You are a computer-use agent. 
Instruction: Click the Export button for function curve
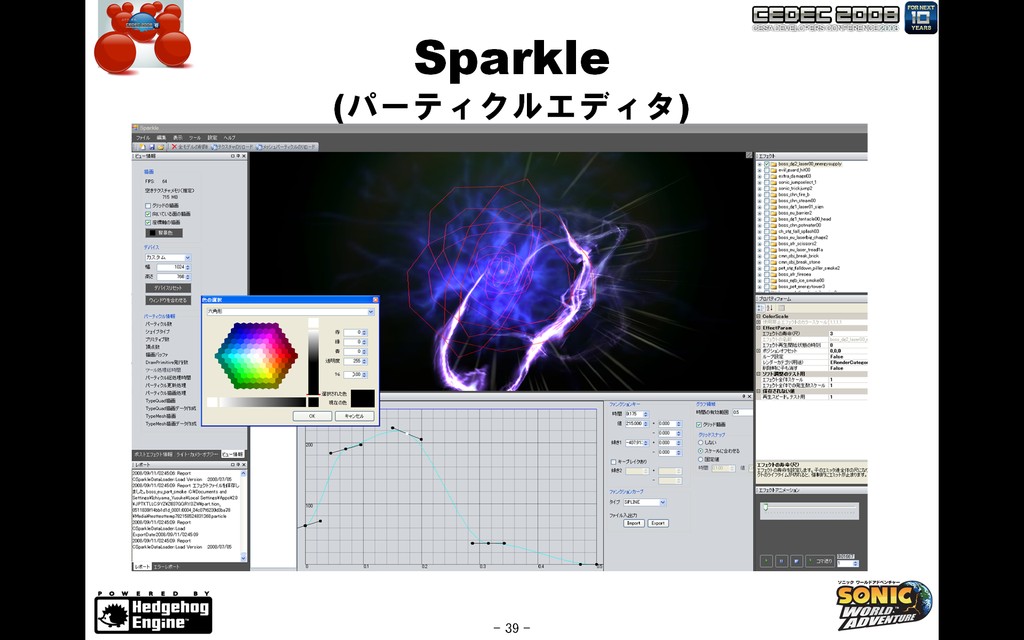658,523
